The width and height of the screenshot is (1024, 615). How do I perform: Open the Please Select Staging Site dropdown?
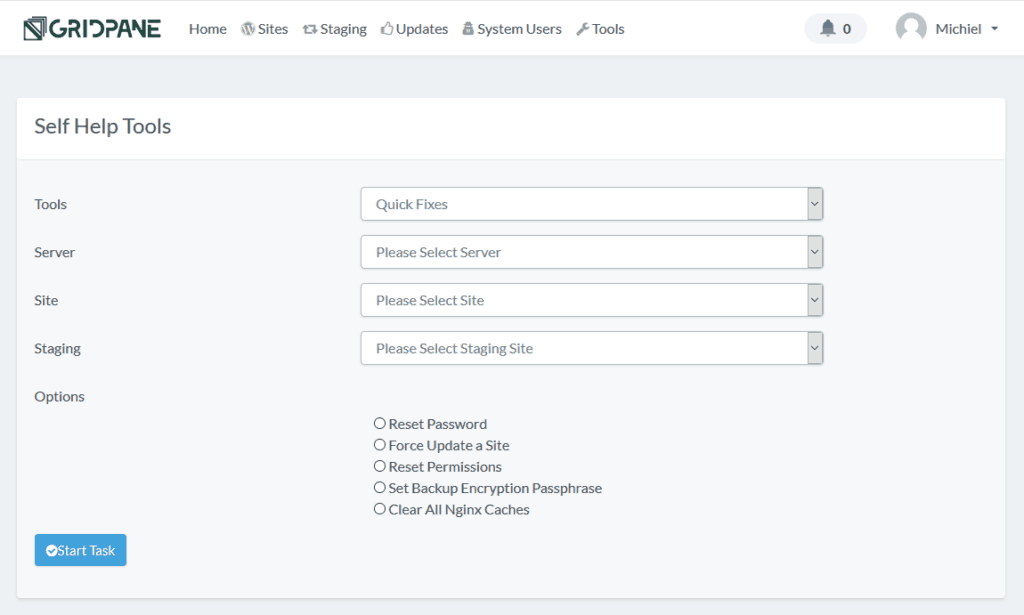click(x=592, y=348)
